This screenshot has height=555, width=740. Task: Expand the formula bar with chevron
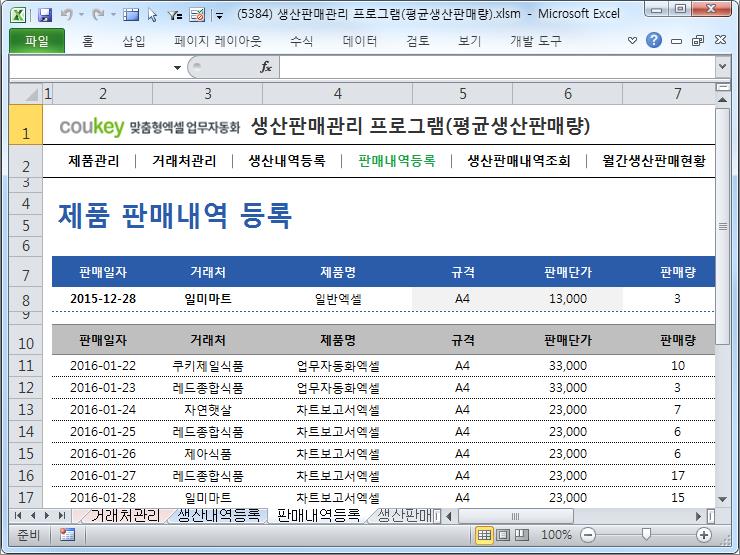point(722,67)
